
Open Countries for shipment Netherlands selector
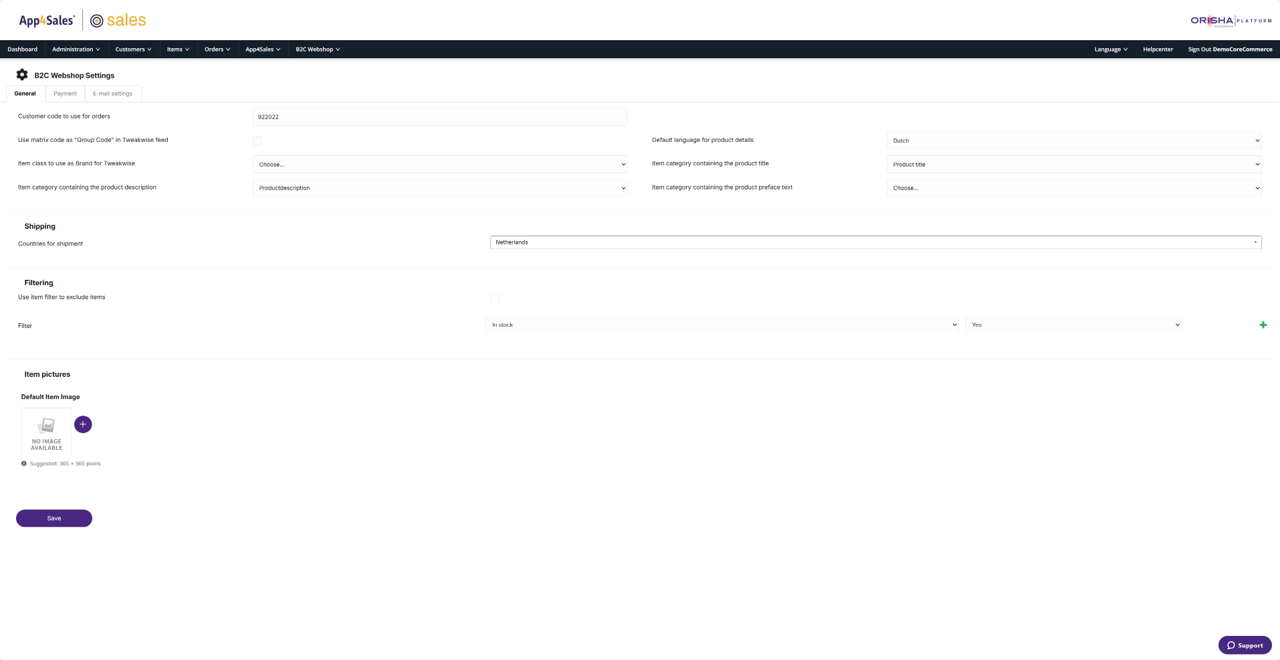pos(876,242)
